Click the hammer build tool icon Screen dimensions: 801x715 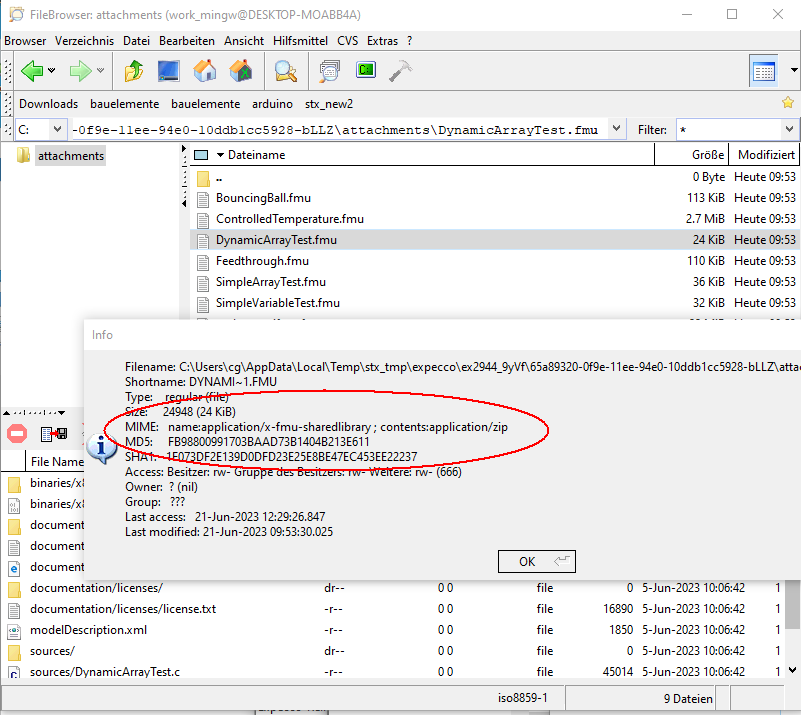point(401,71)
